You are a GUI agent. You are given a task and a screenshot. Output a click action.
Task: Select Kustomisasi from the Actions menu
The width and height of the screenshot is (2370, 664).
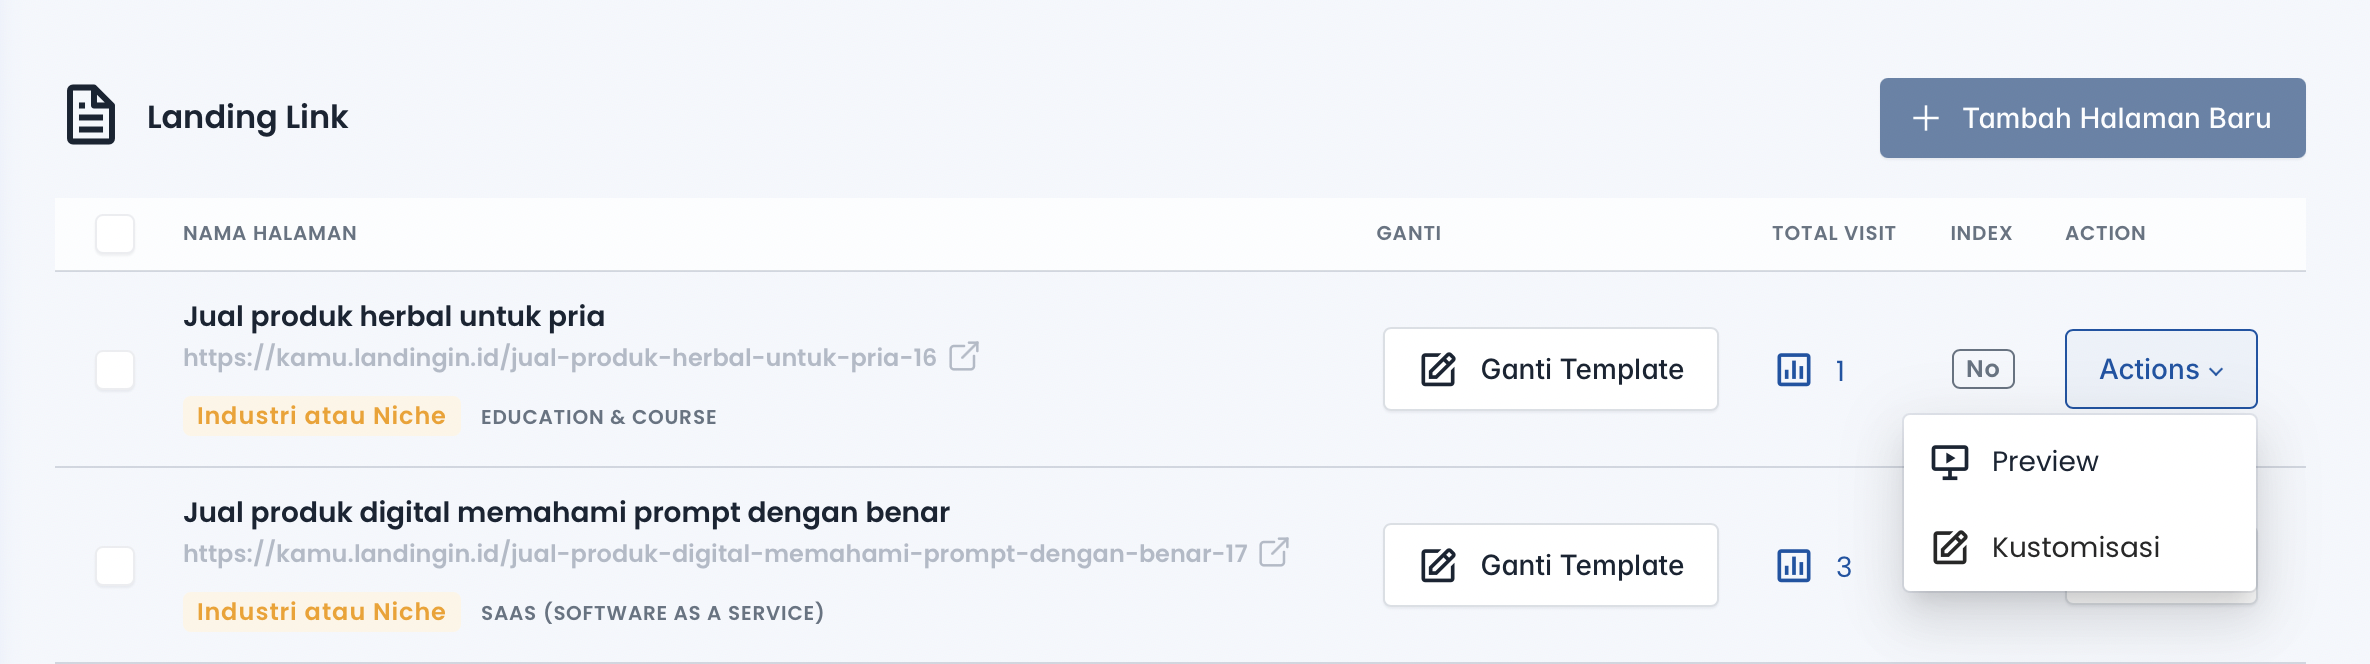2075,548
